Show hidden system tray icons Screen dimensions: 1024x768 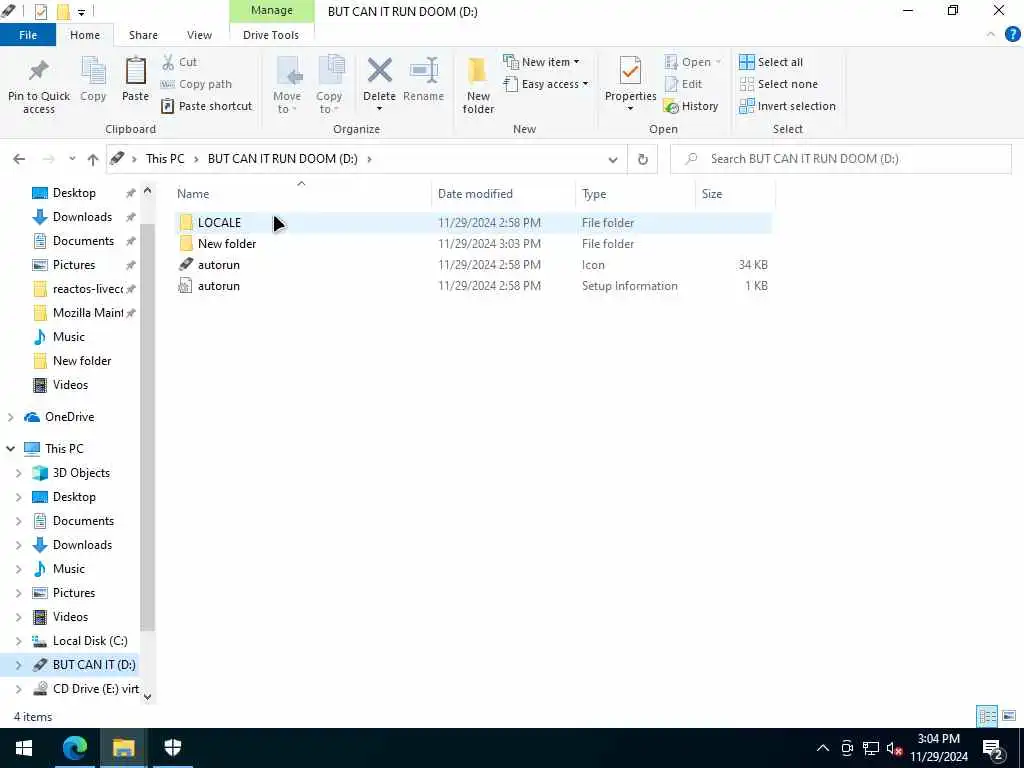pyautogui.click(x=823, y=748)
